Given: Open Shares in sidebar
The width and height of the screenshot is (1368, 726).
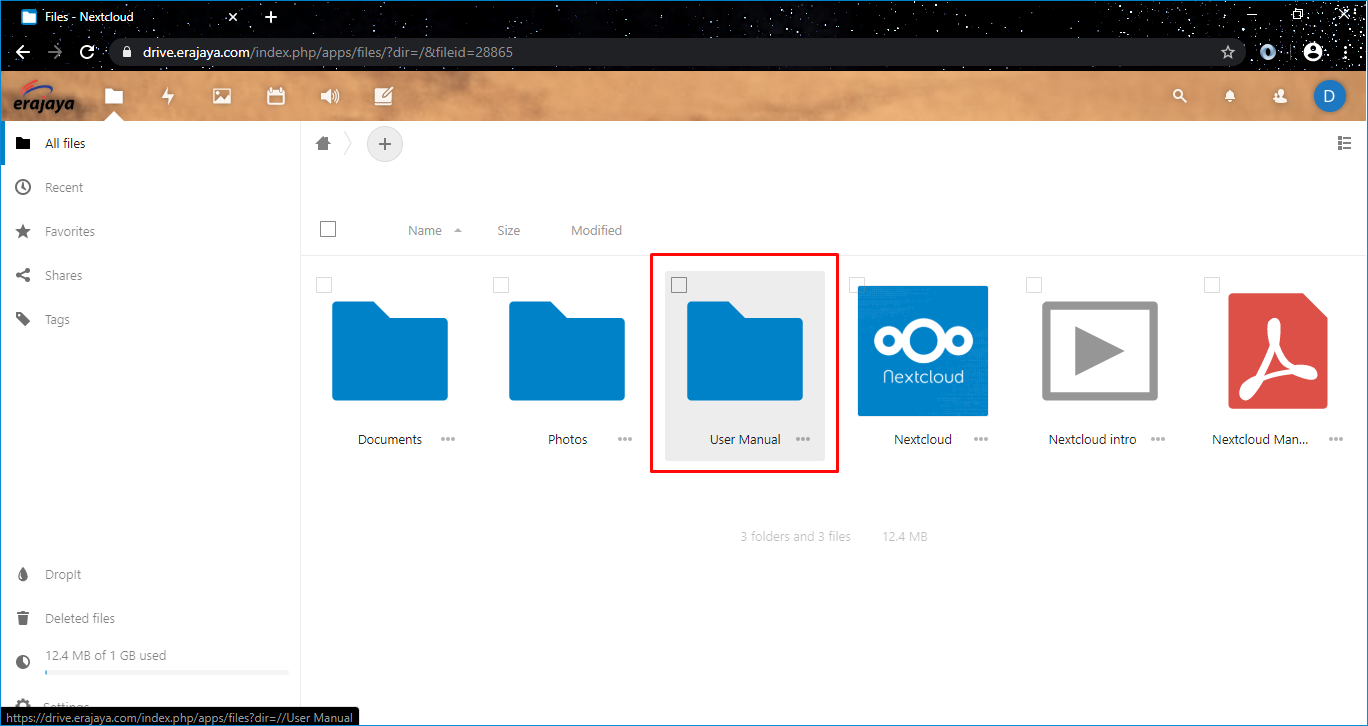Looking at the screenshot, I should click(x=150, y=275).
